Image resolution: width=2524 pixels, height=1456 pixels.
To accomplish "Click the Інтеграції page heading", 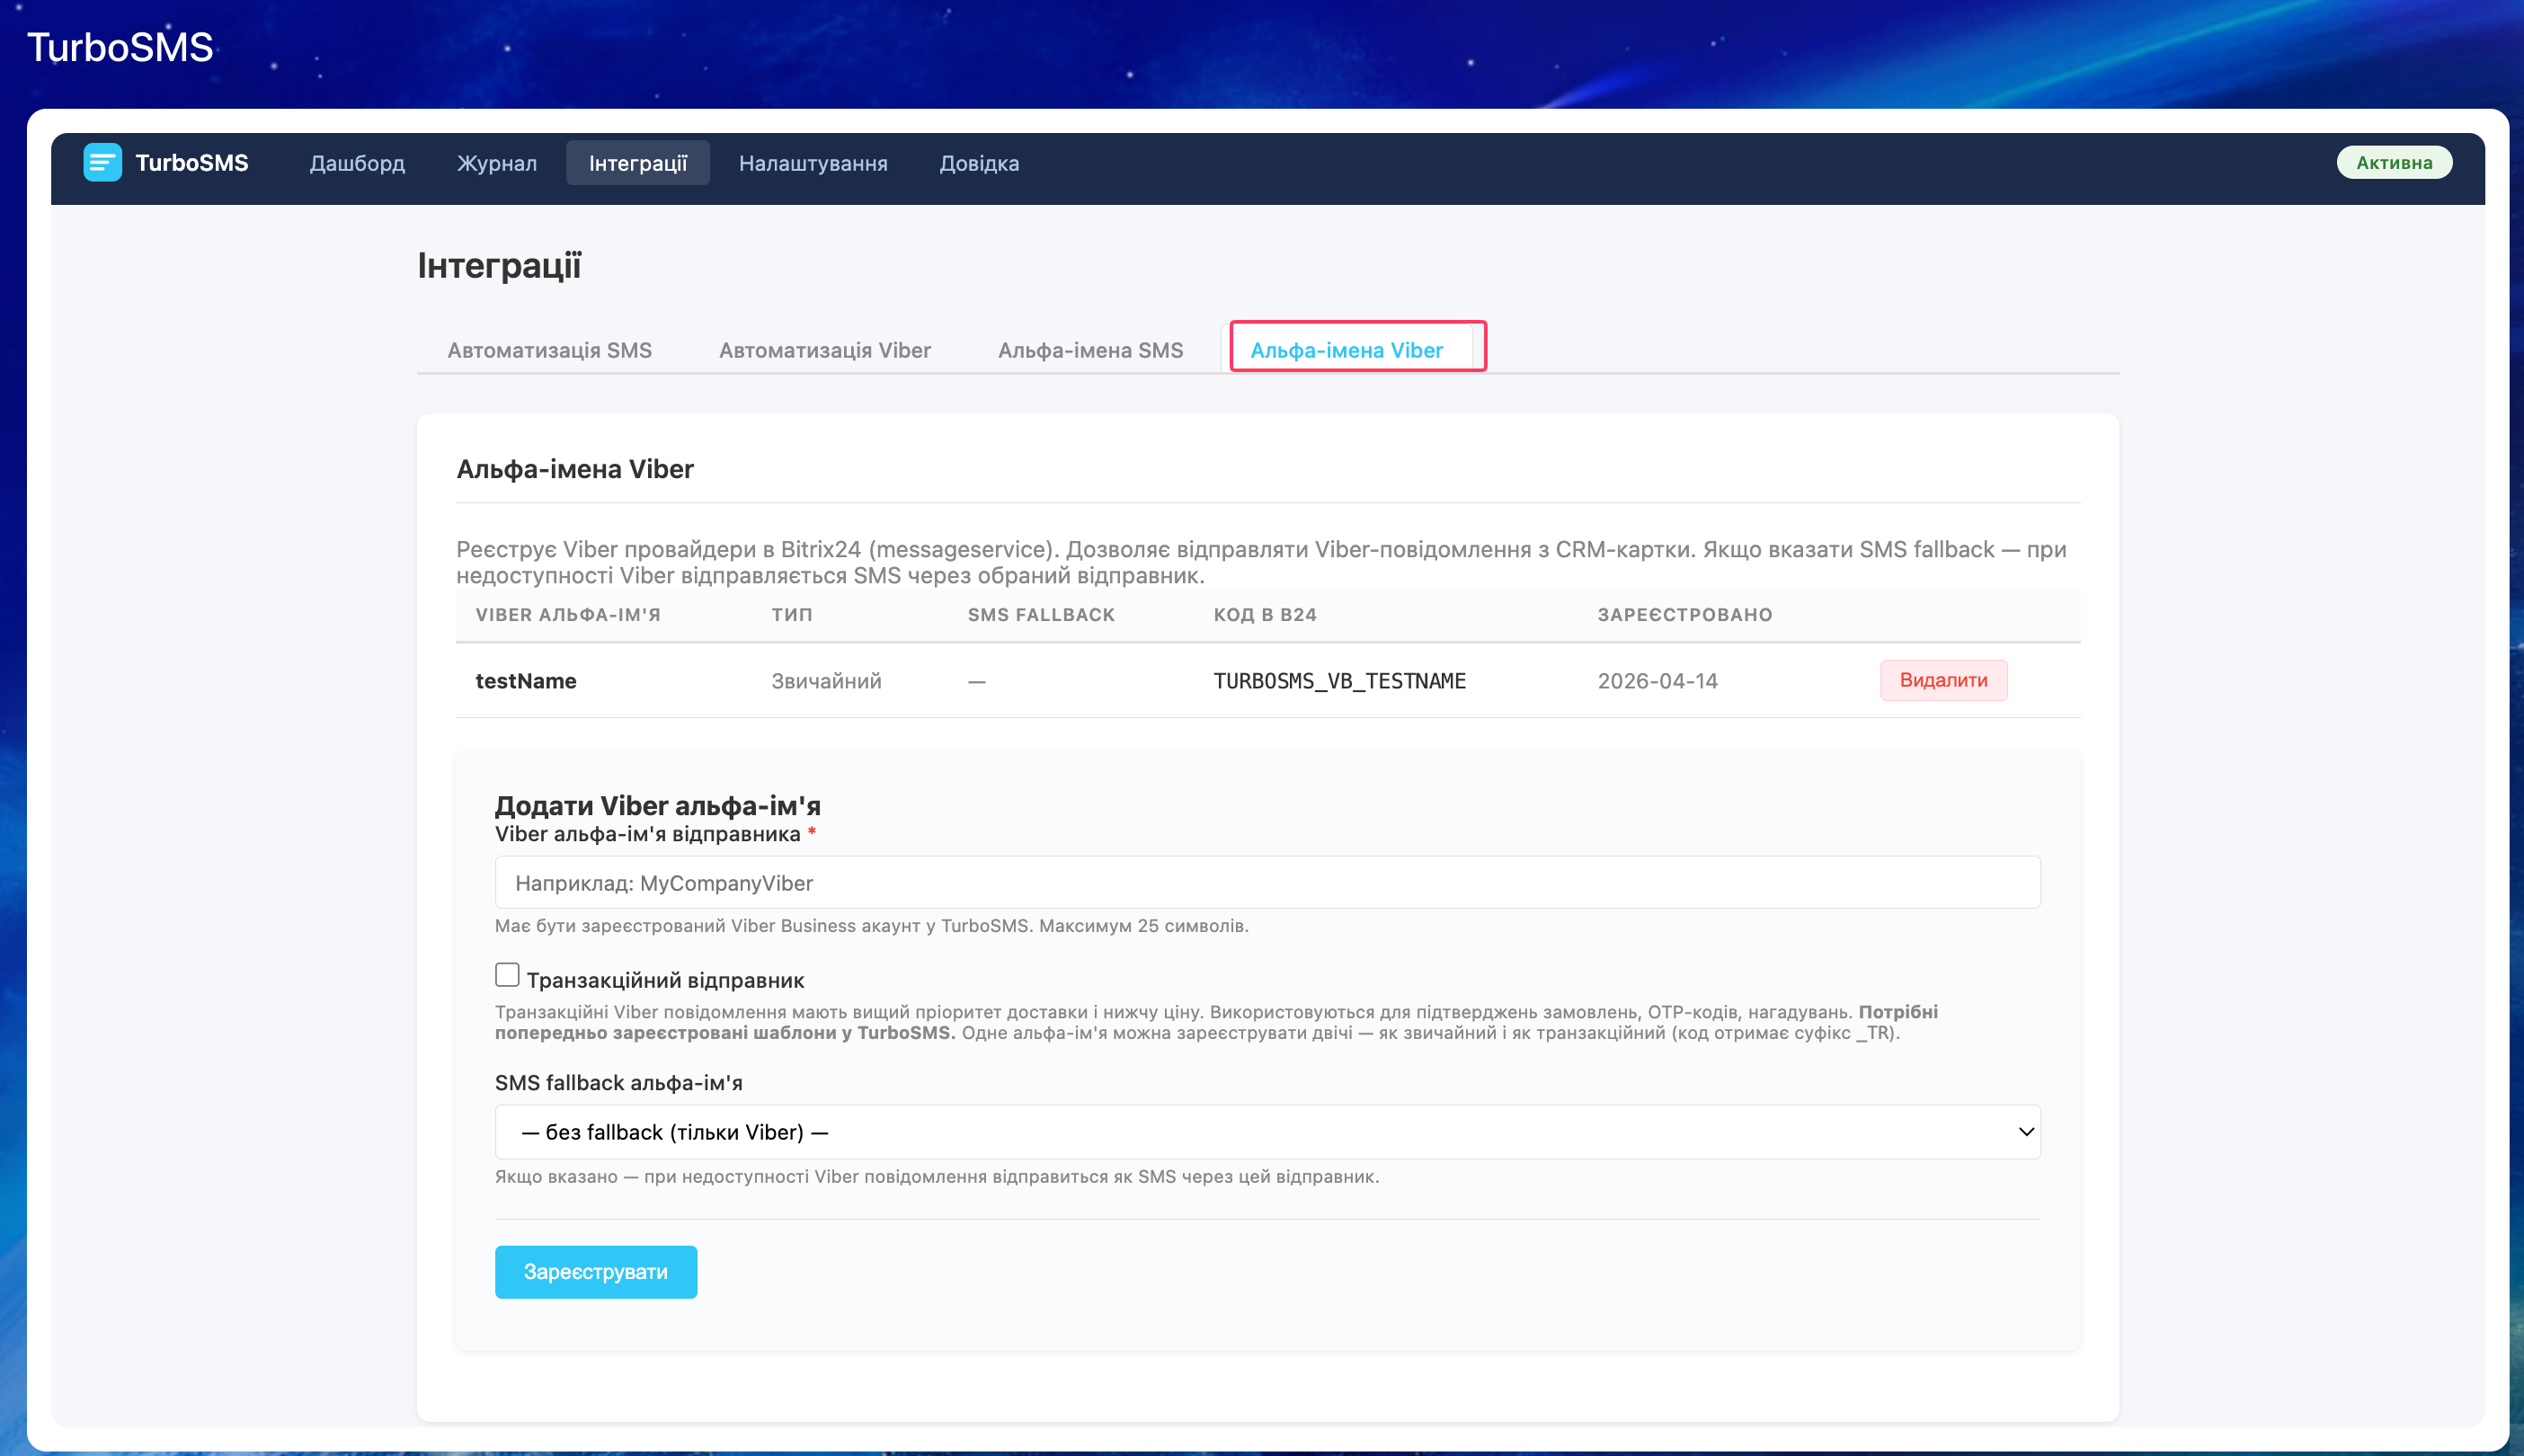I will pos(499,266).
